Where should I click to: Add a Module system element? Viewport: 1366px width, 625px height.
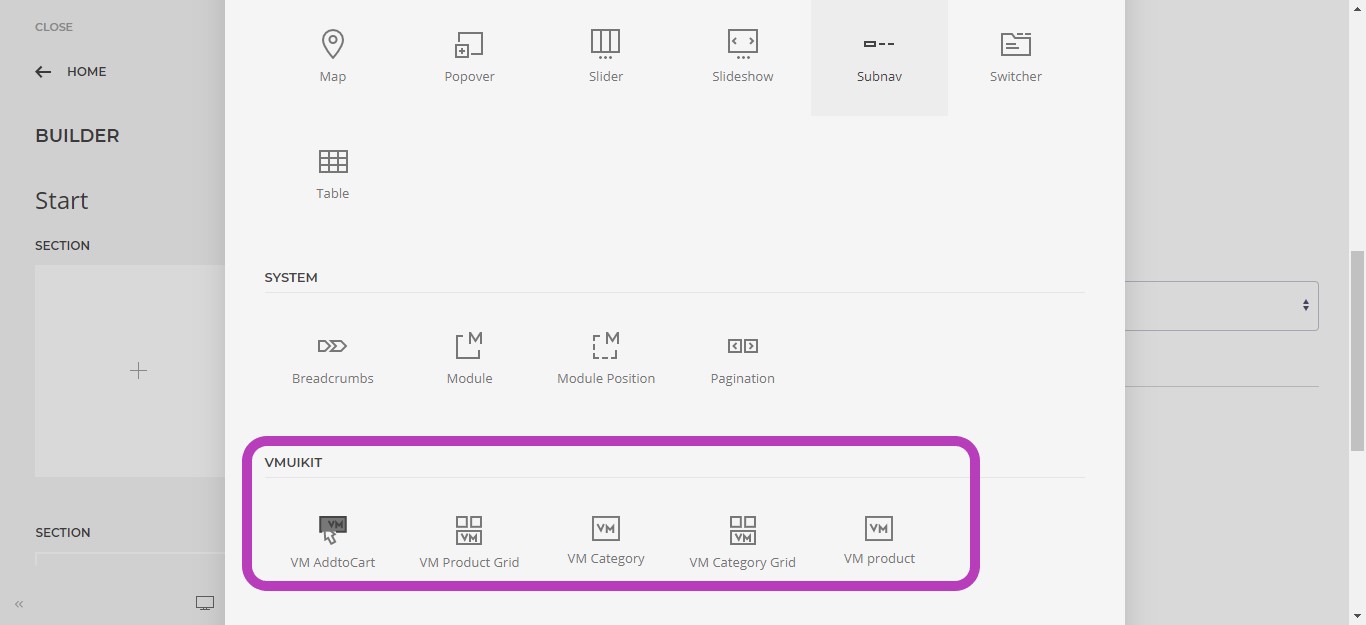[469, 360]
